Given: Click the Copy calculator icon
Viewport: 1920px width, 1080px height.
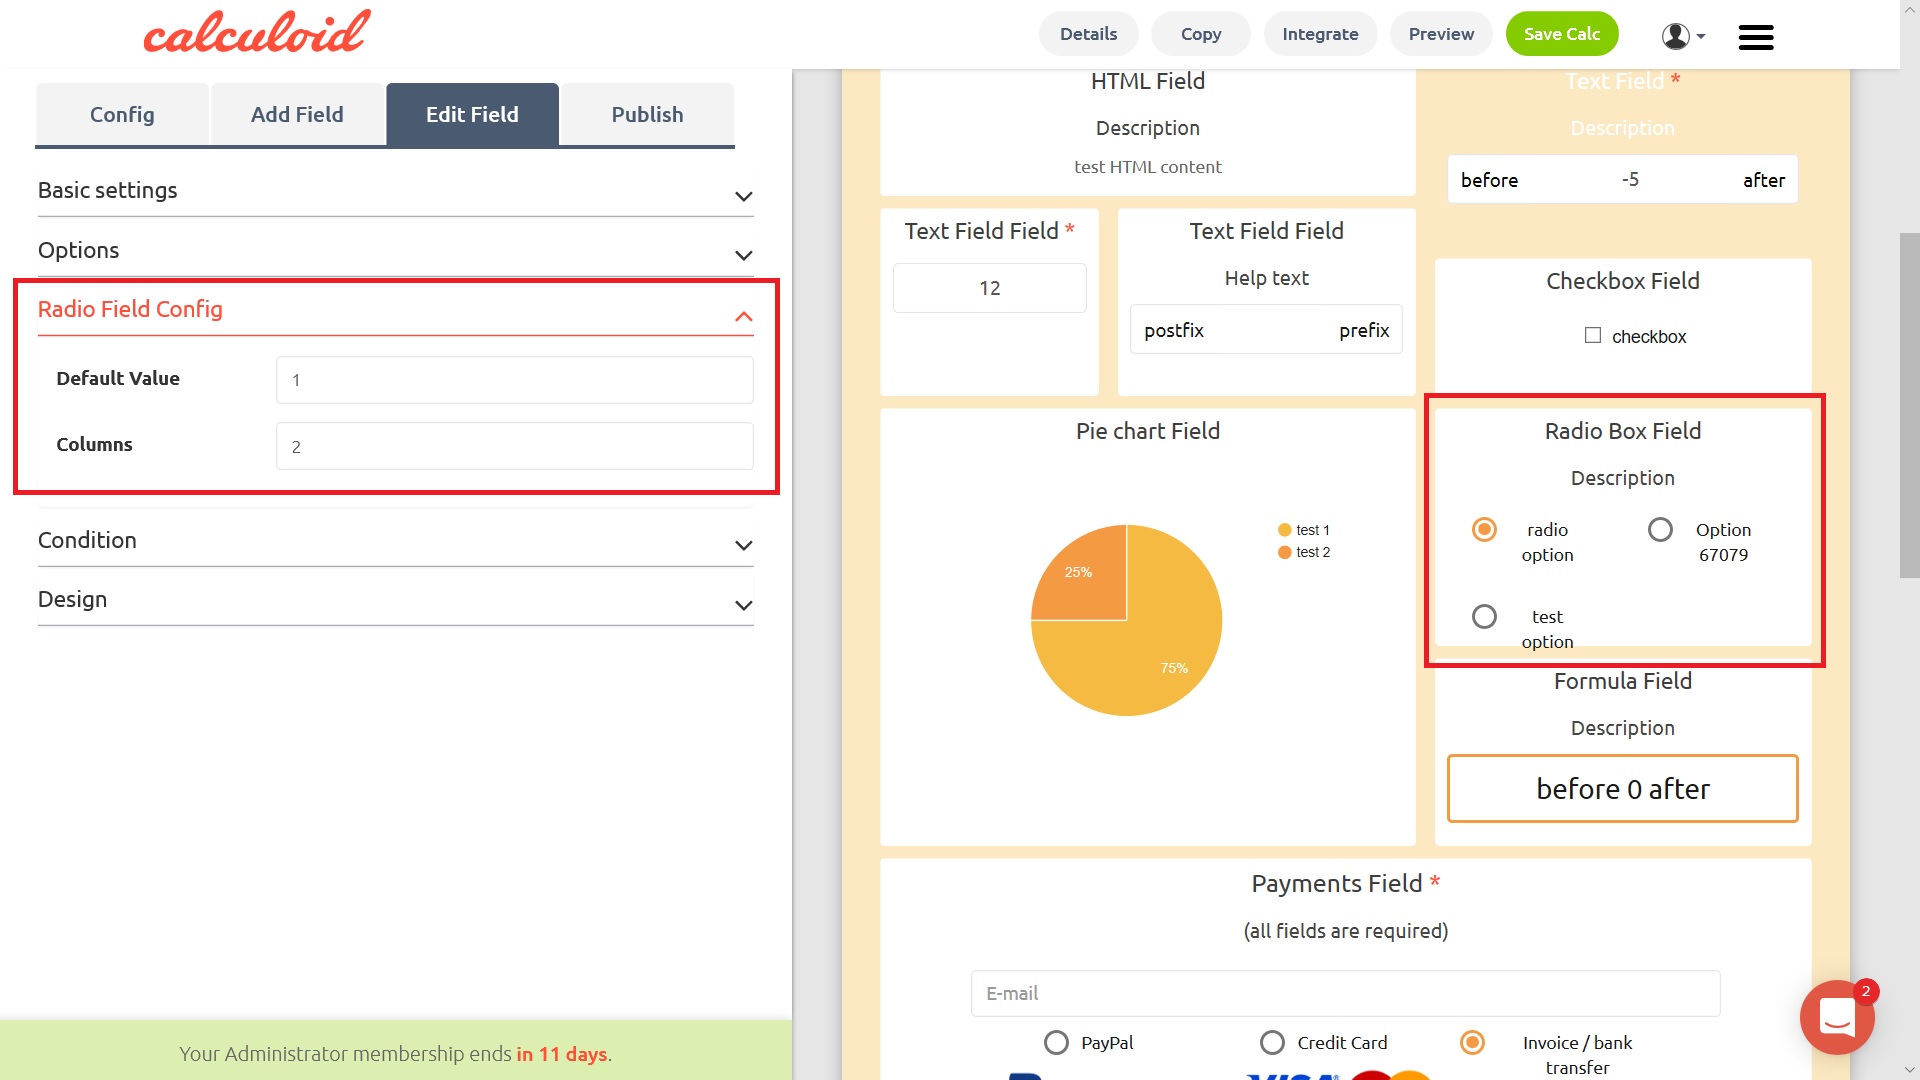Looking at the screenshot, I should click(x=1200, y=33).
